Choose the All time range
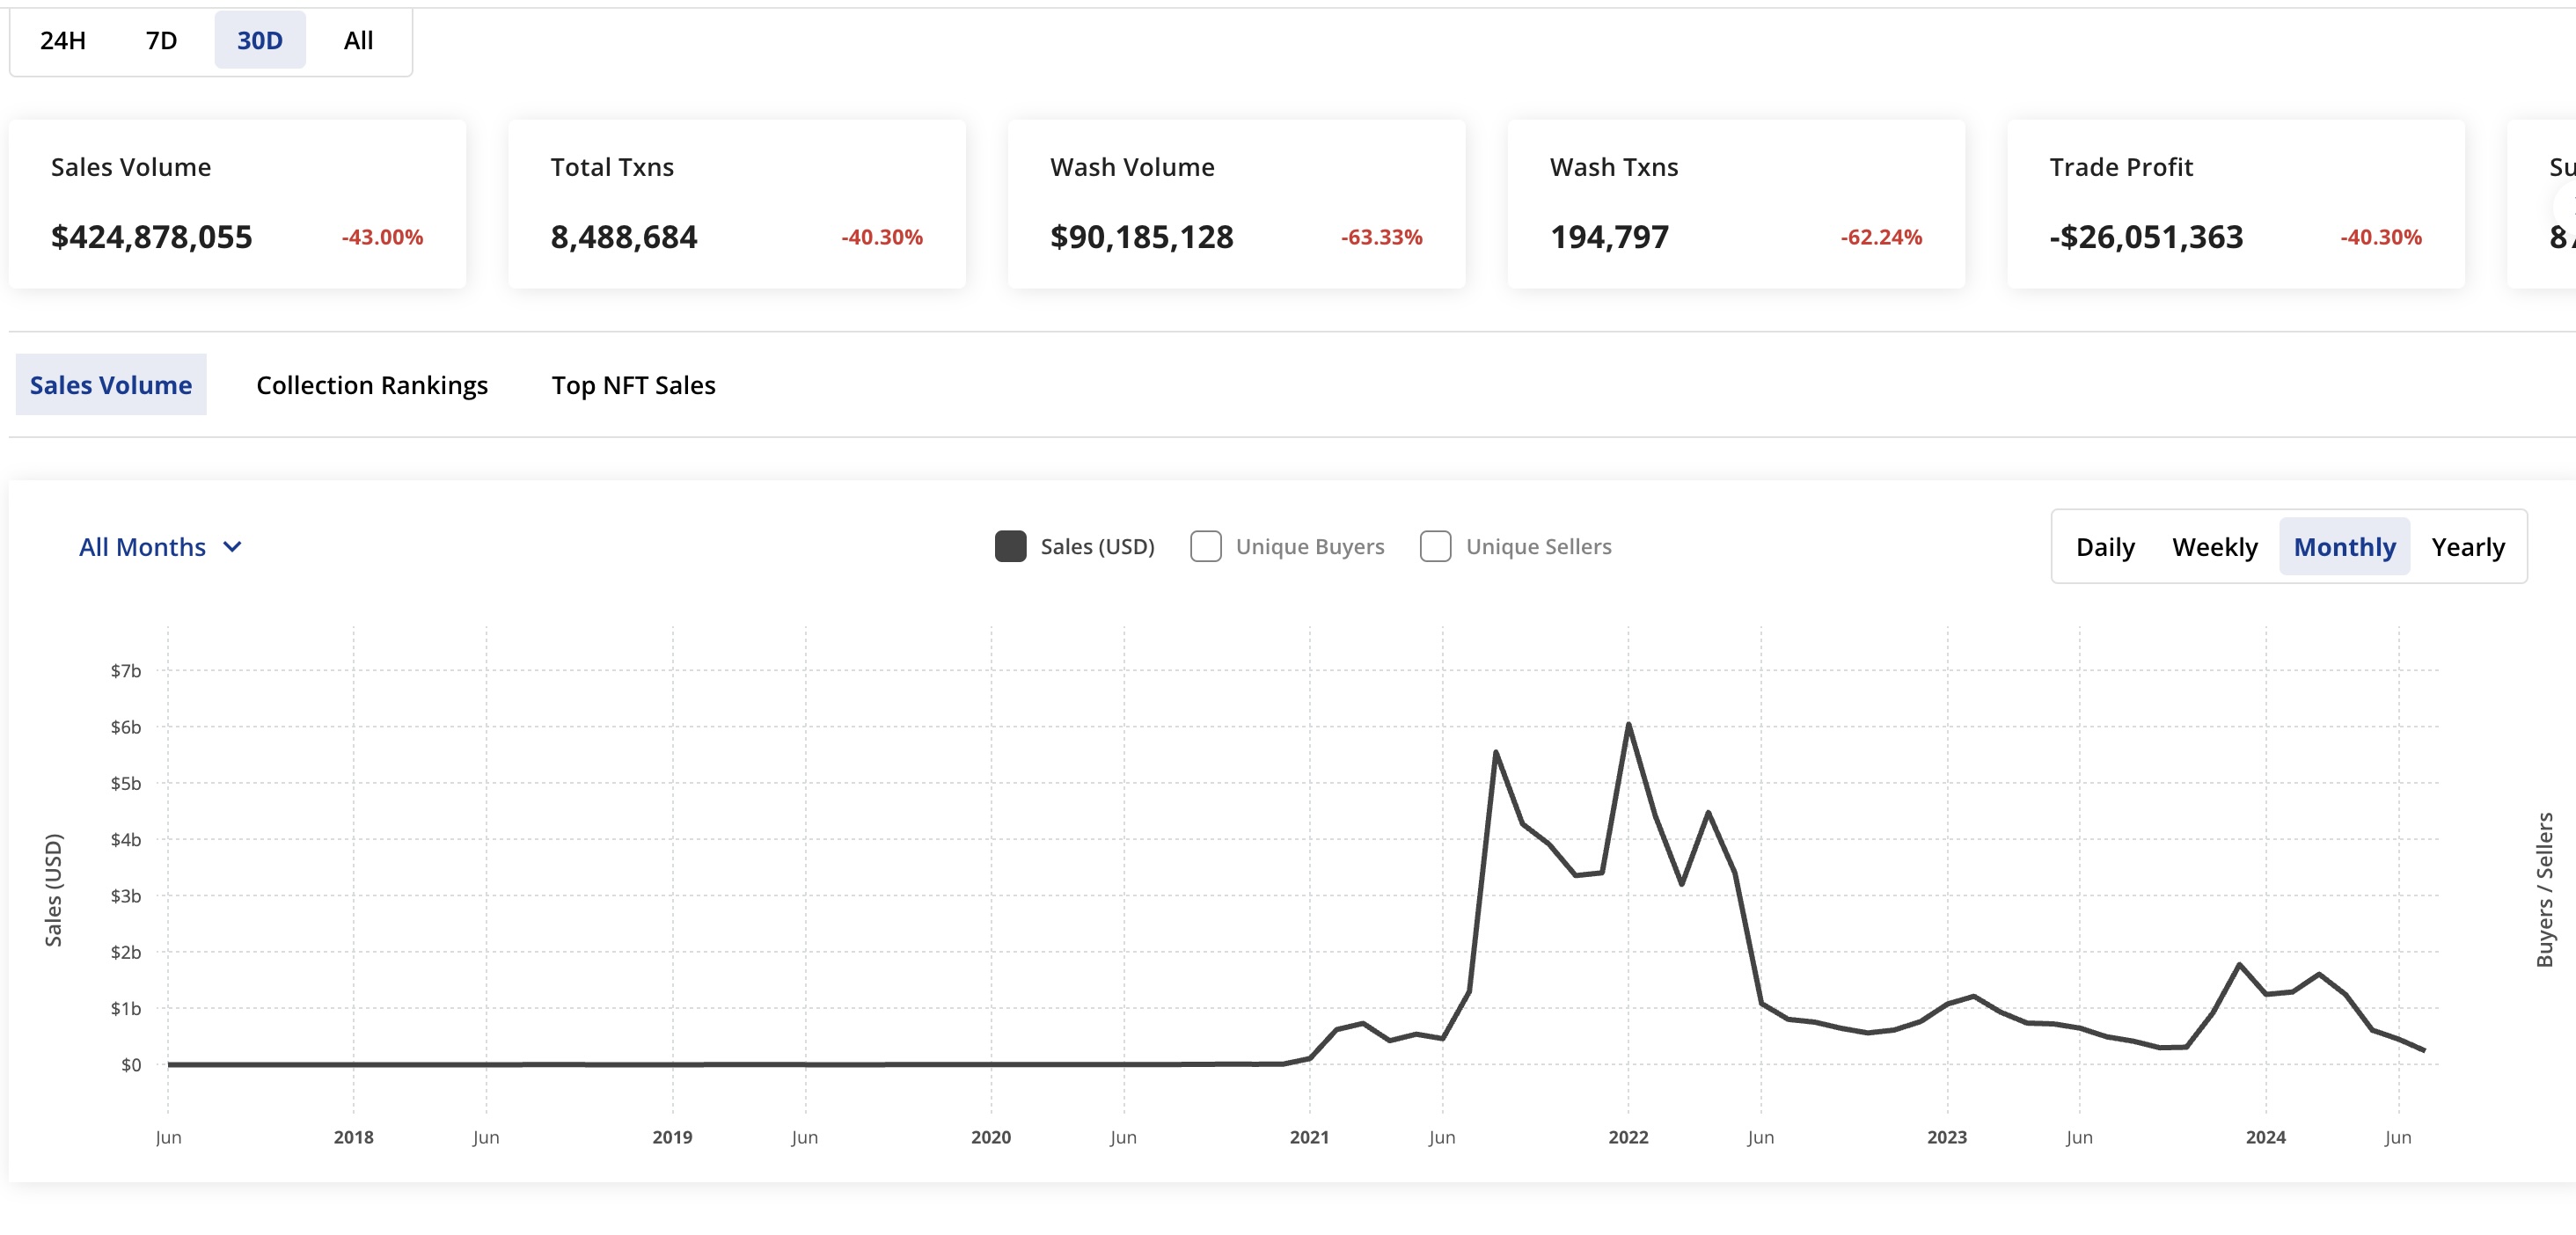The image size is (2576, 1235). (x=358, y=40)
